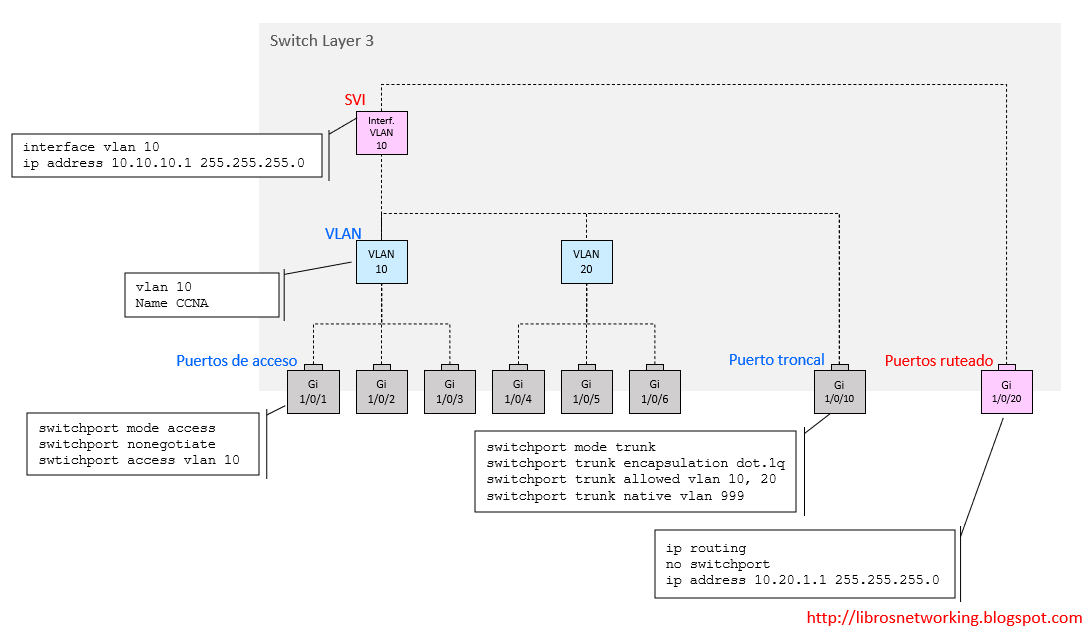The height and width of the screenshot is (630, 1092).
Task: Select access port Gi 1/0/1
Action: pyautogui.click(x=313, y=391)
